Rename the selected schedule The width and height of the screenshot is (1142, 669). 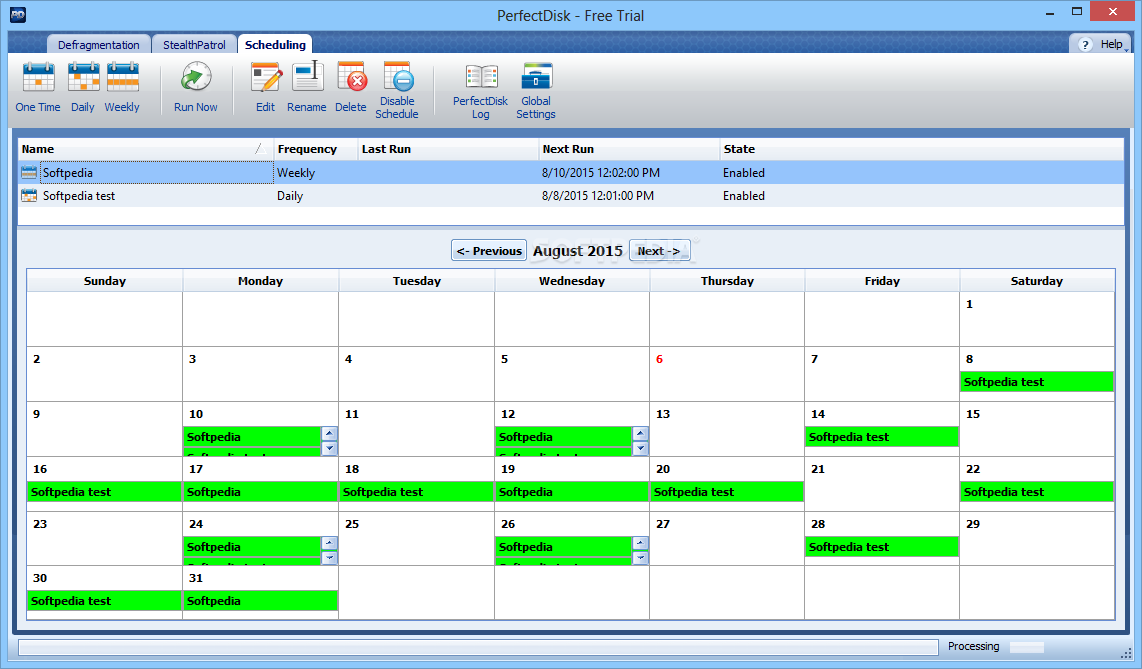pos(307,87)
